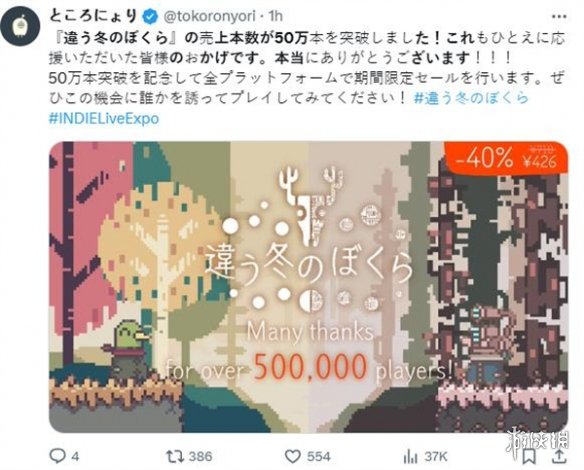Viewport: 584px width, 470px height.
Task: Click the ところにょり display name
Action: (94, 16)
